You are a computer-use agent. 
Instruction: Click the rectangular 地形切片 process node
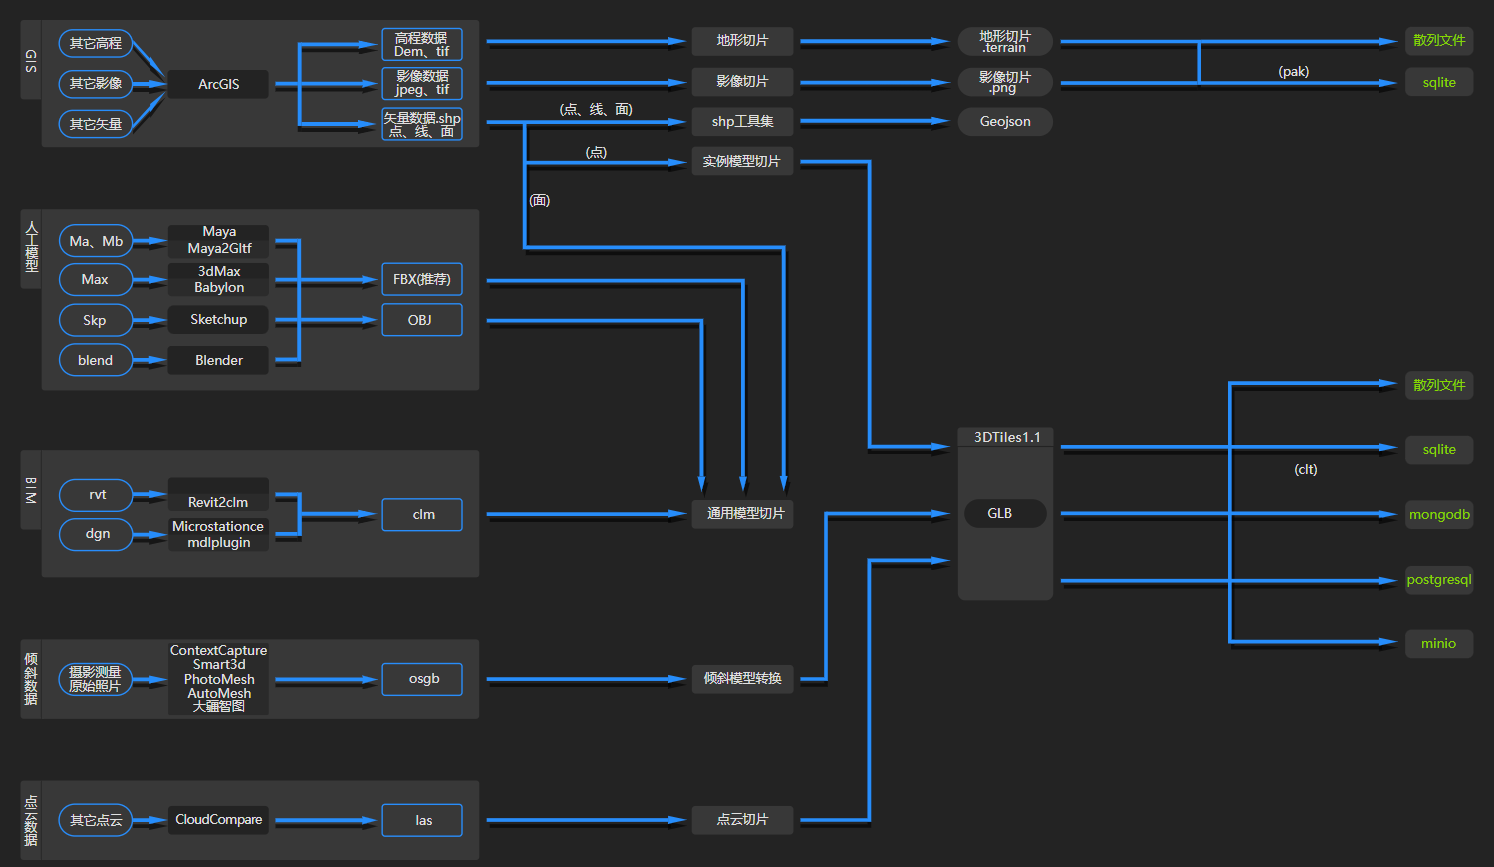(742, 41)
